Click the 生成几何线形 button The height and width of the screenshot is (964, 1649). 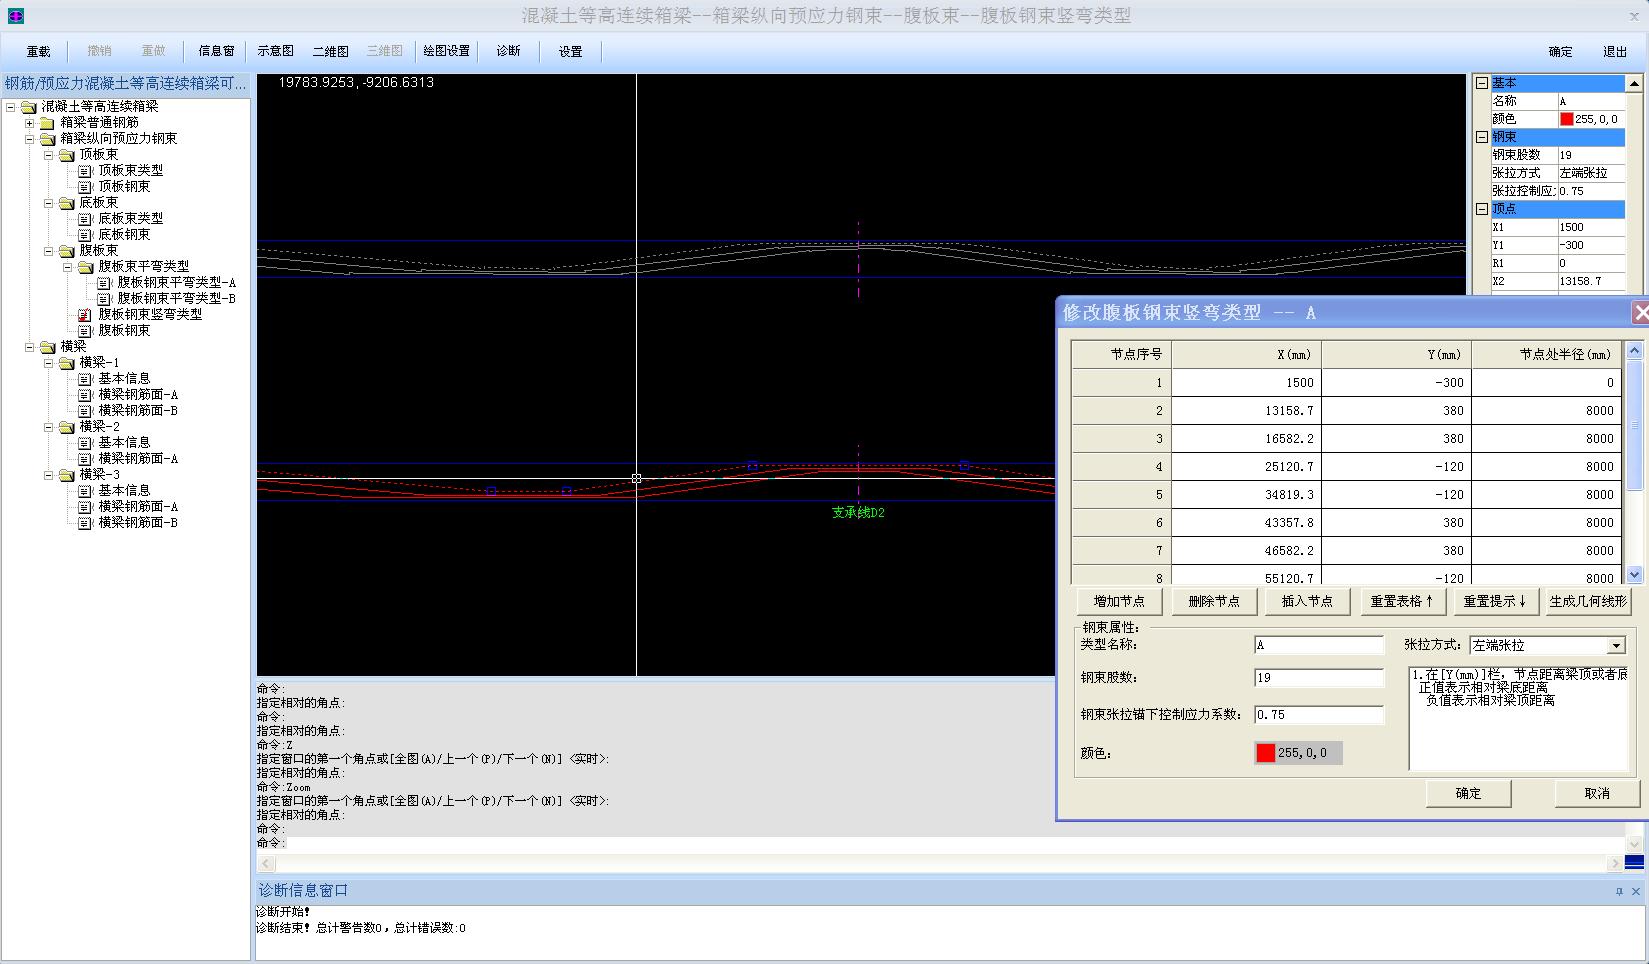point(1588,601)
